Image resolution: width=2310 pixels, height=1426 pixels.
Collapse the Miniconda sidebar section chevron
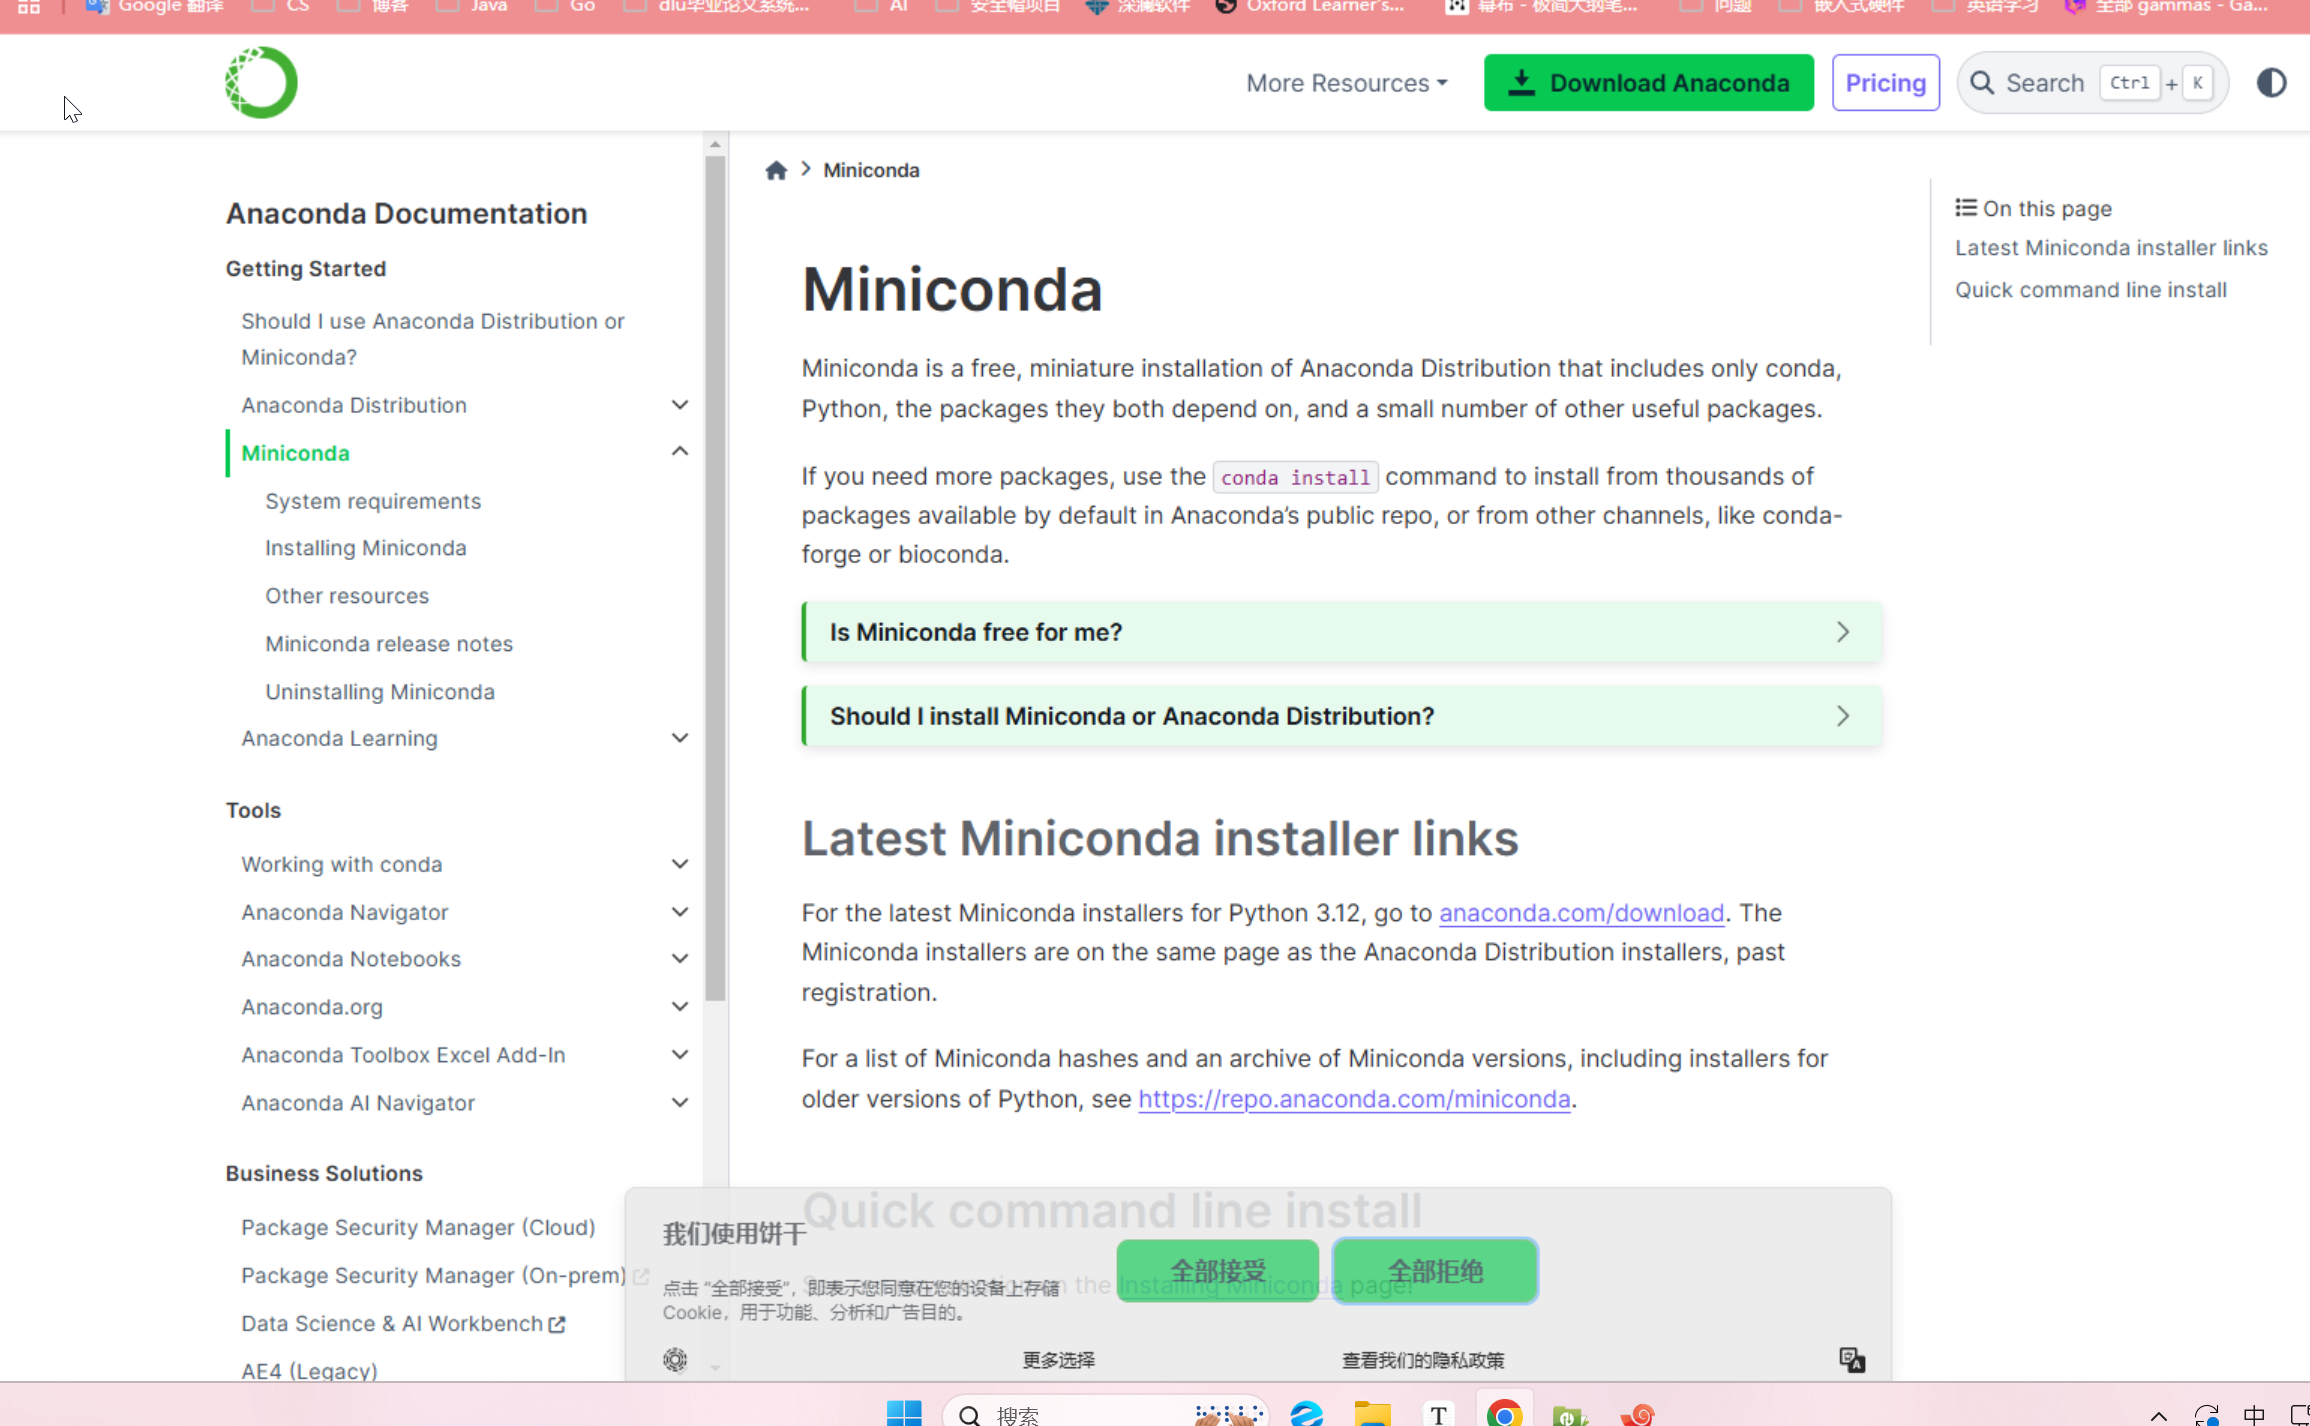click(x=680, y=452)
